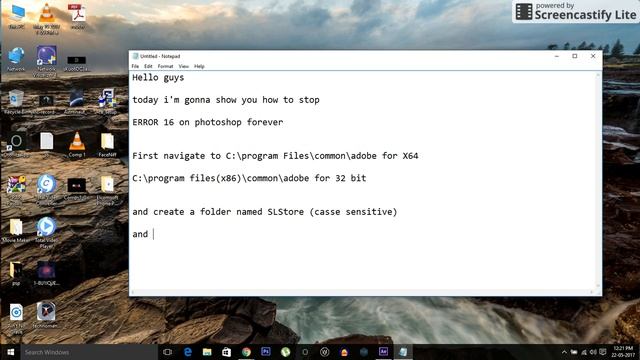Select the Movie Maker desktop icon
The image size is (640, 360).
click(x=16, y=231)
